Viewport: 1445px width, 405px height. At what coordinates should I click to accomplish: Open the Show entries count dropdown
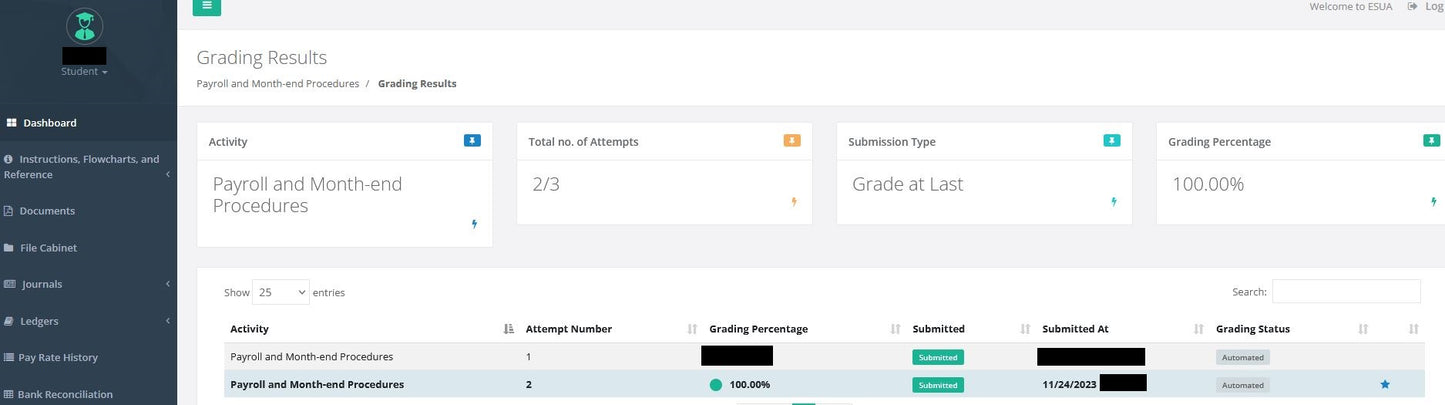[x=281, y=293]
